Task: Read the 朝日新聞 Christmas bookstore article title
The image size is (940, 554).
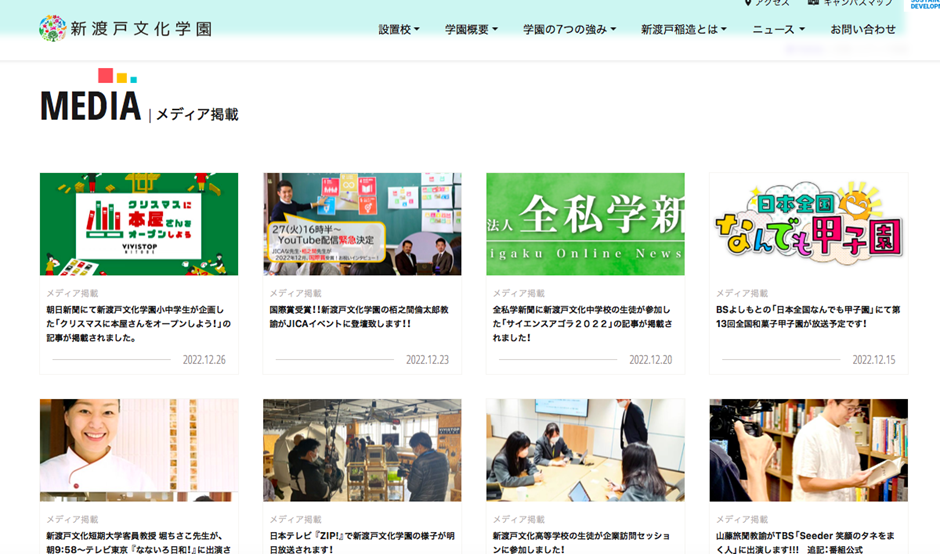Action: click(x=138, y=324)
